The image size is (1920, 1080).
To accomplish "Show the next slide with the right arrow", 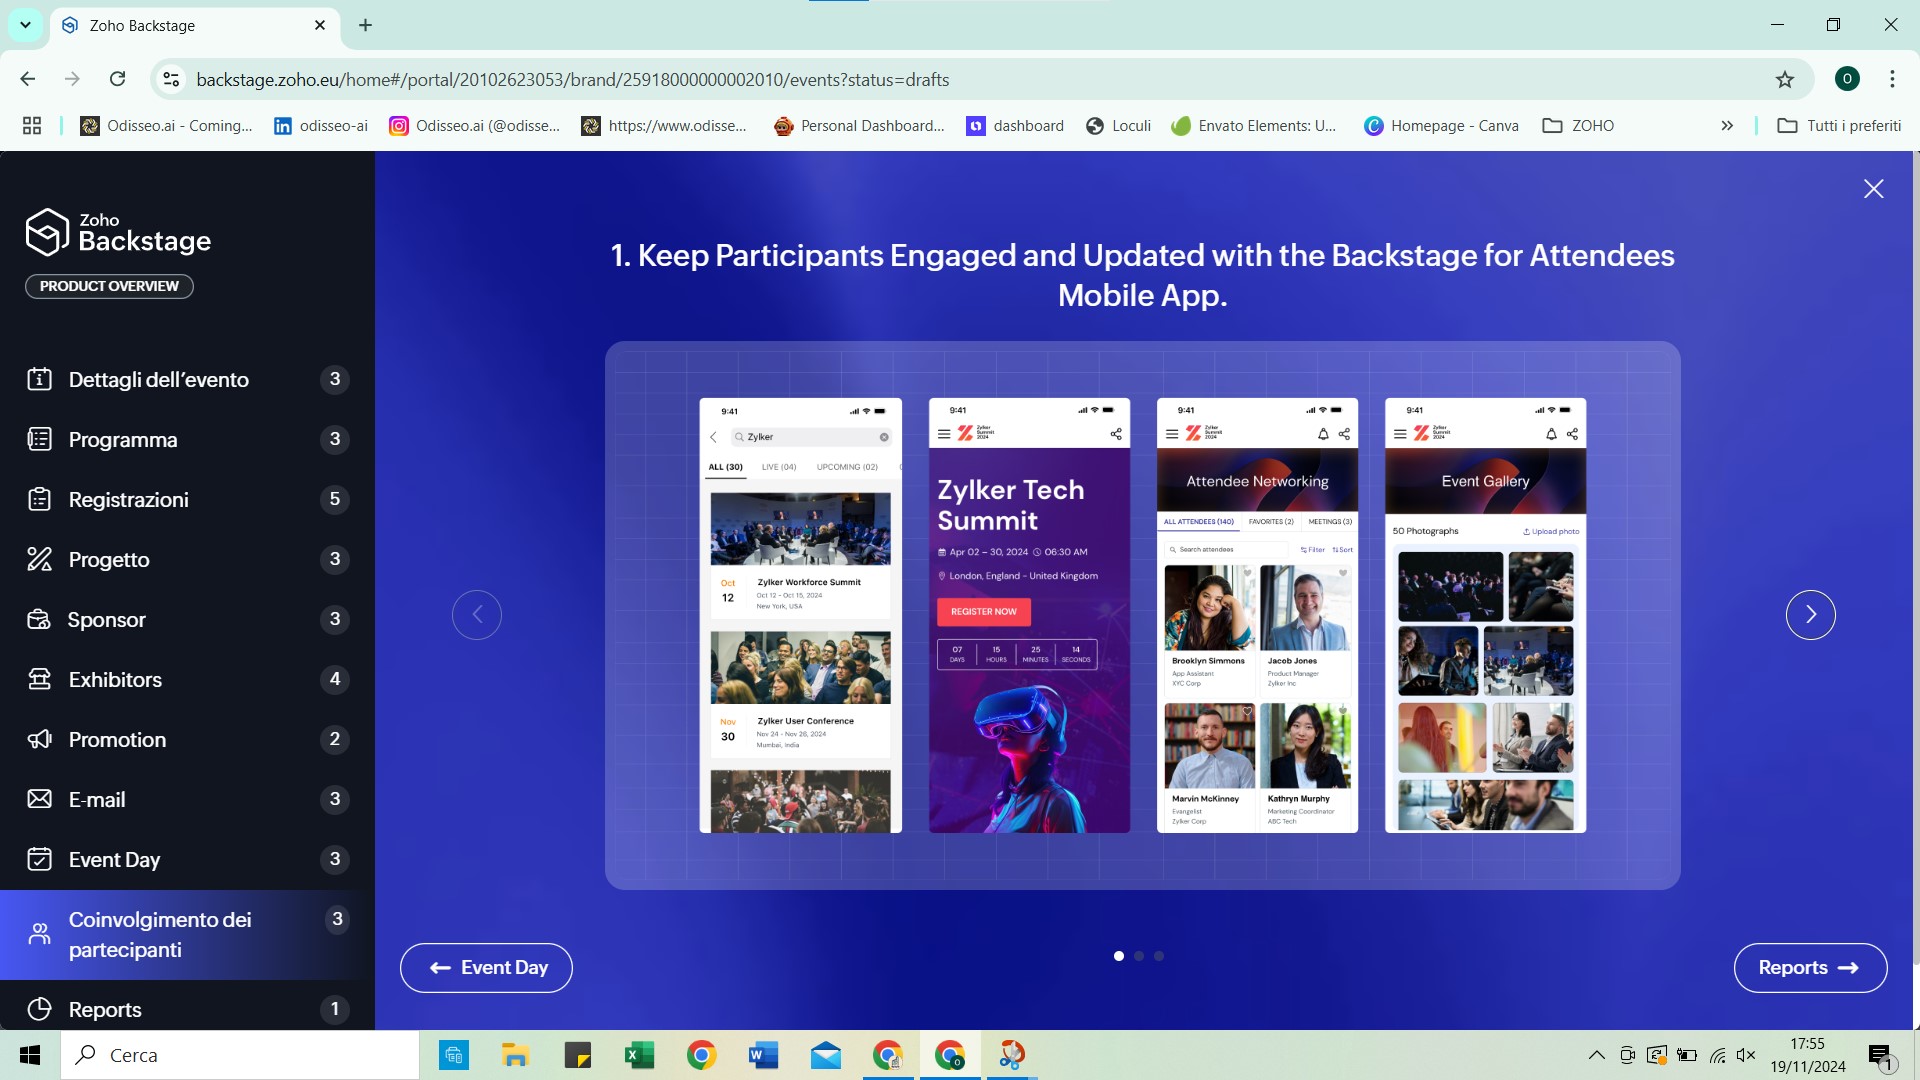I will coord(1810,614).
